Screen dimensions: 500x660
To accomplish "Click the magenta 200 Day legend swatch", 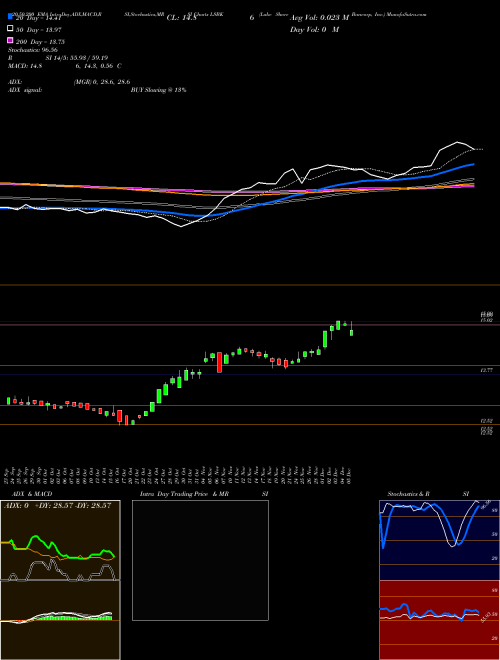I will [10, 40].
